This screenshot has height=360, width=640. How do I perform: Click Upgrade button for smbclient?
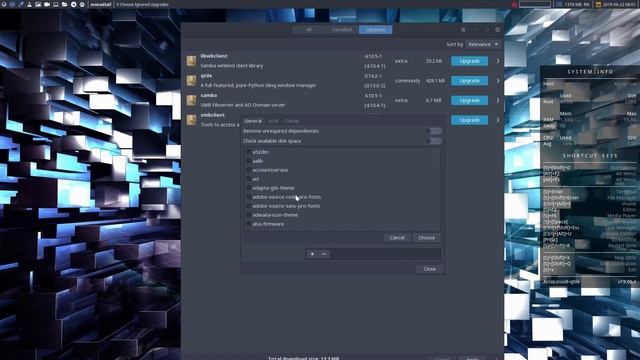pos(469,120)
